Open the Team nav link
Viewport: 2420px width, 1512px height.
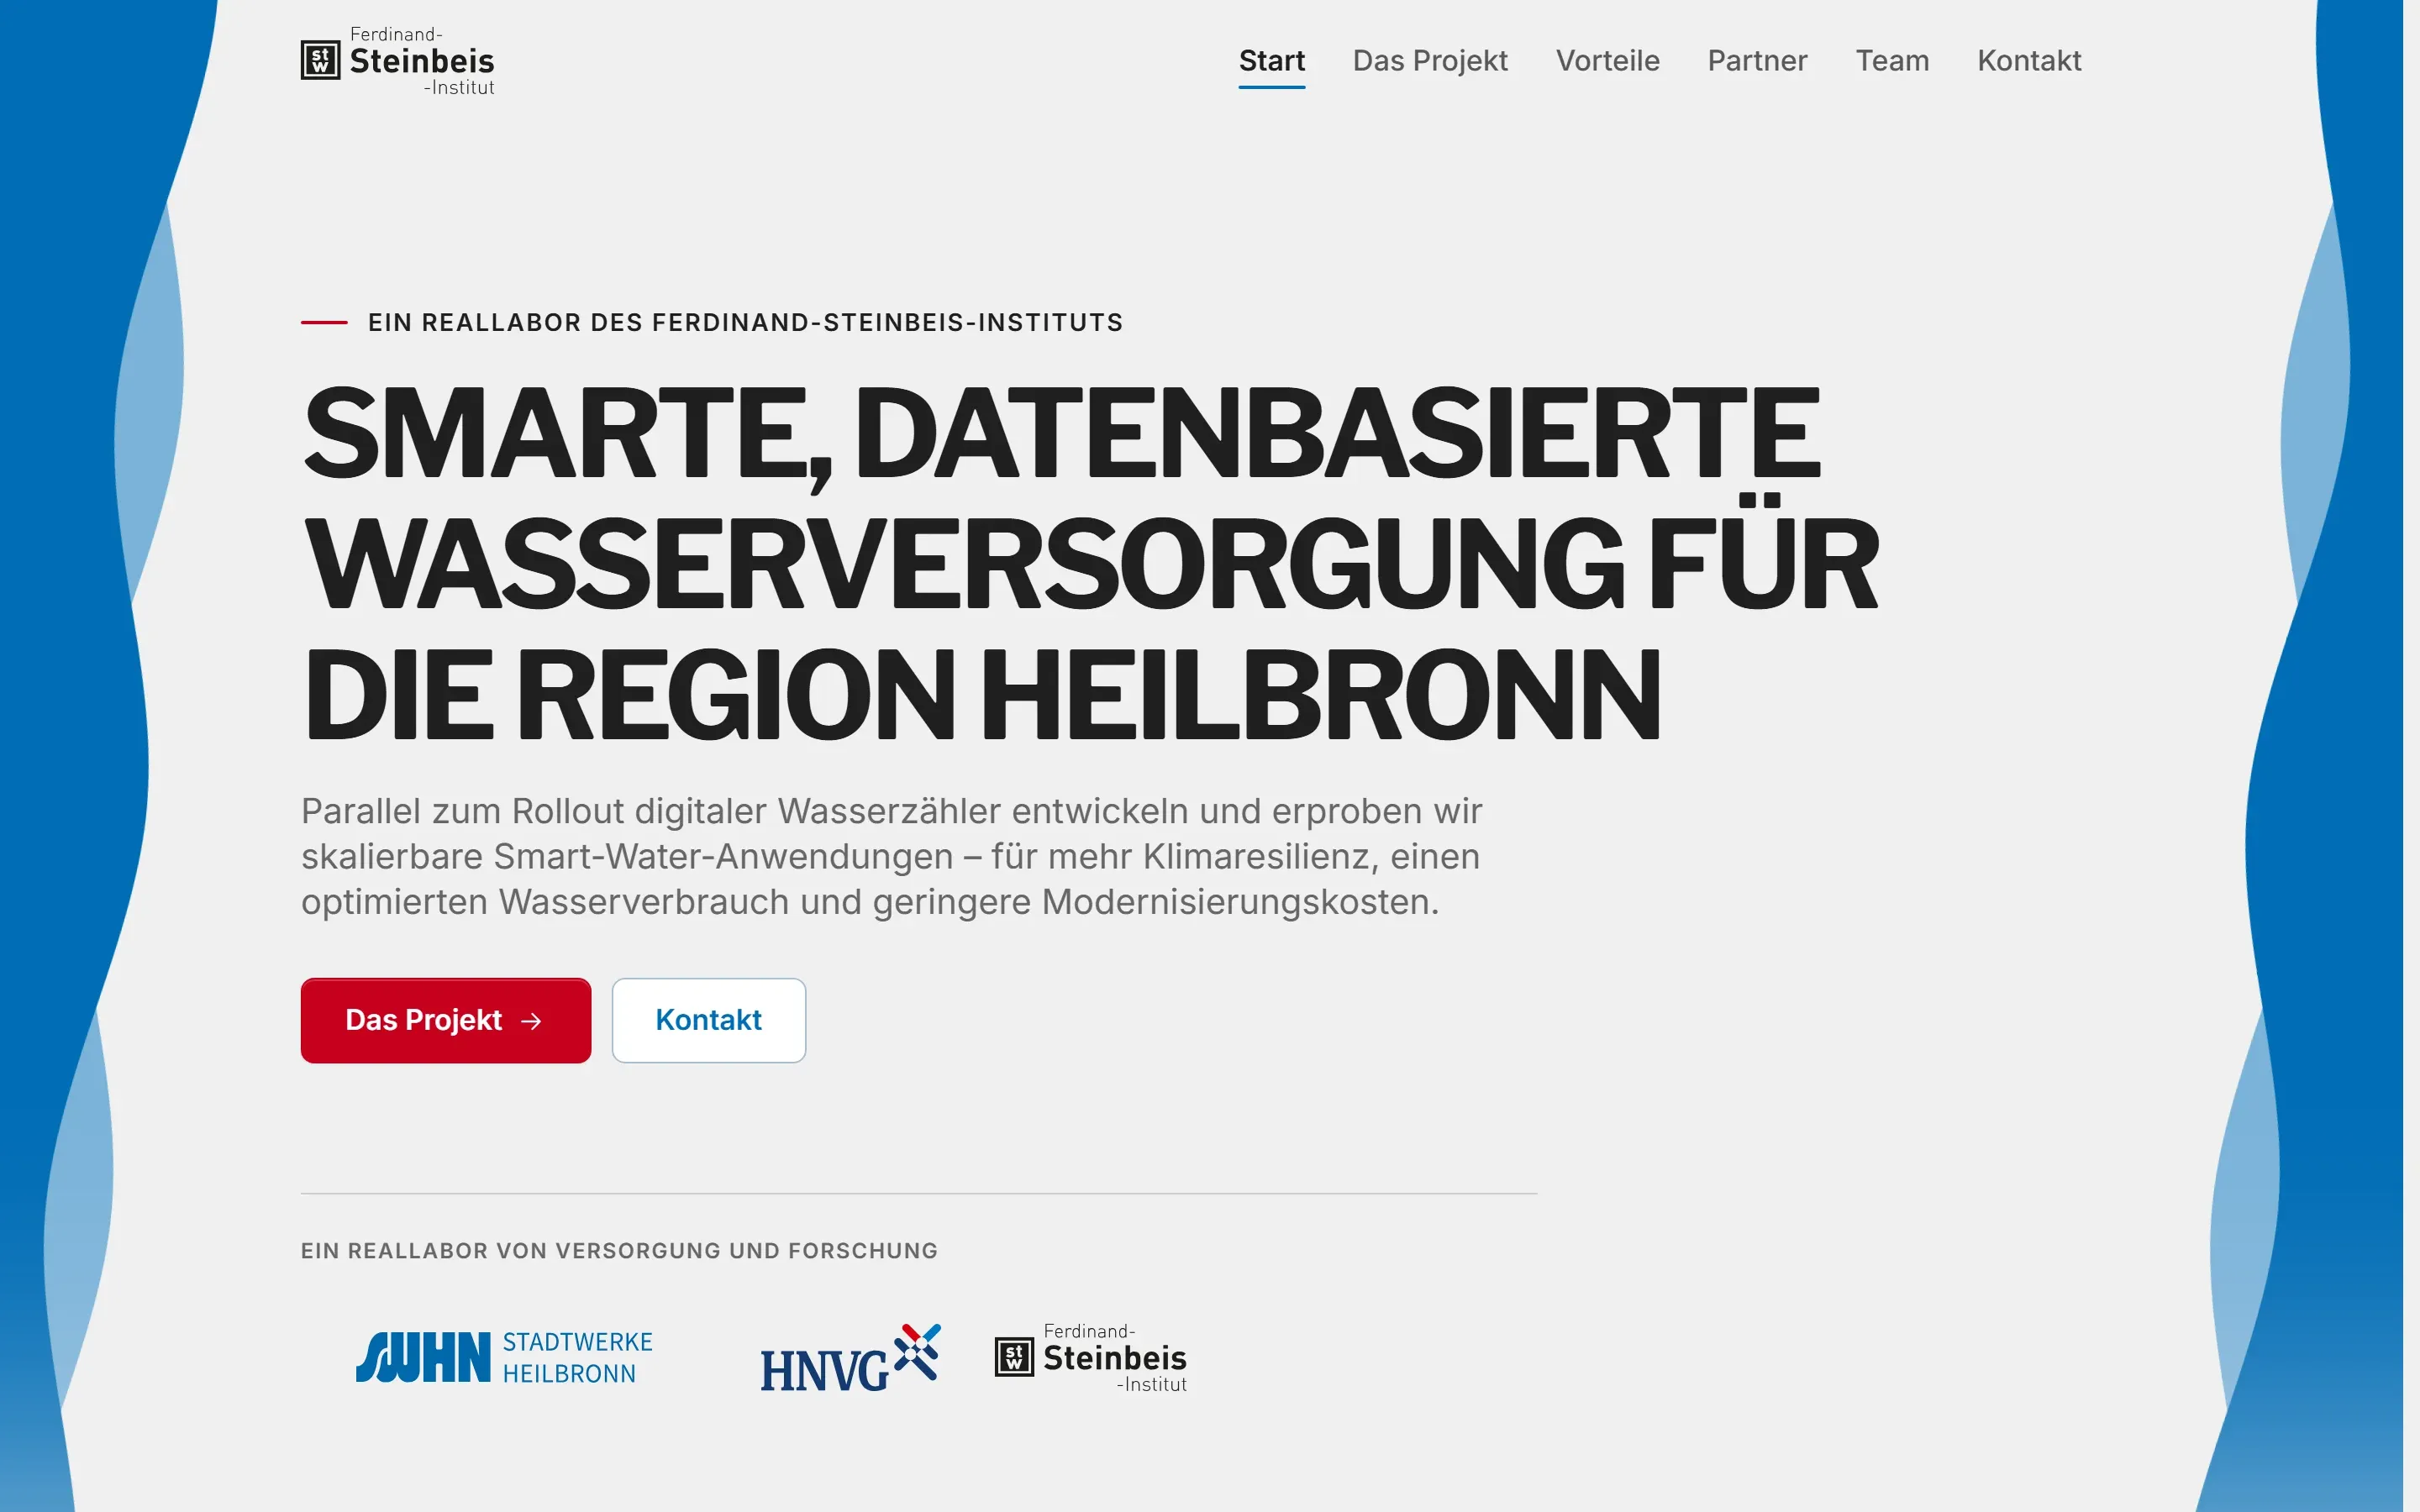(1892, 61)
